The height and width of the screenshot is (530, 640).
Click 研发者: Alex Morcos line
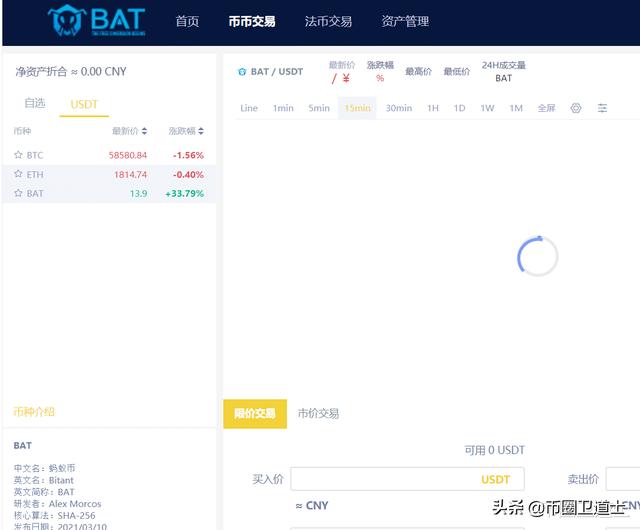tap(57, 504)
